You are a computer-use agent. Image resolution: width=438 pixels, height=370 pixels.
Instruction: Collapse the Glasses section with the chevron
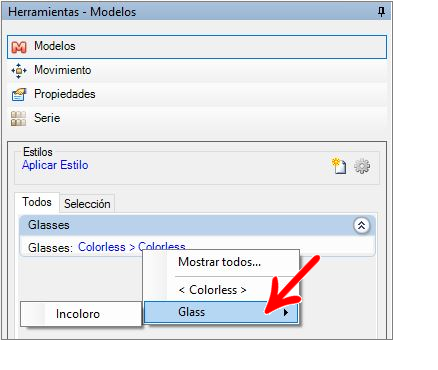coord(361,226)
